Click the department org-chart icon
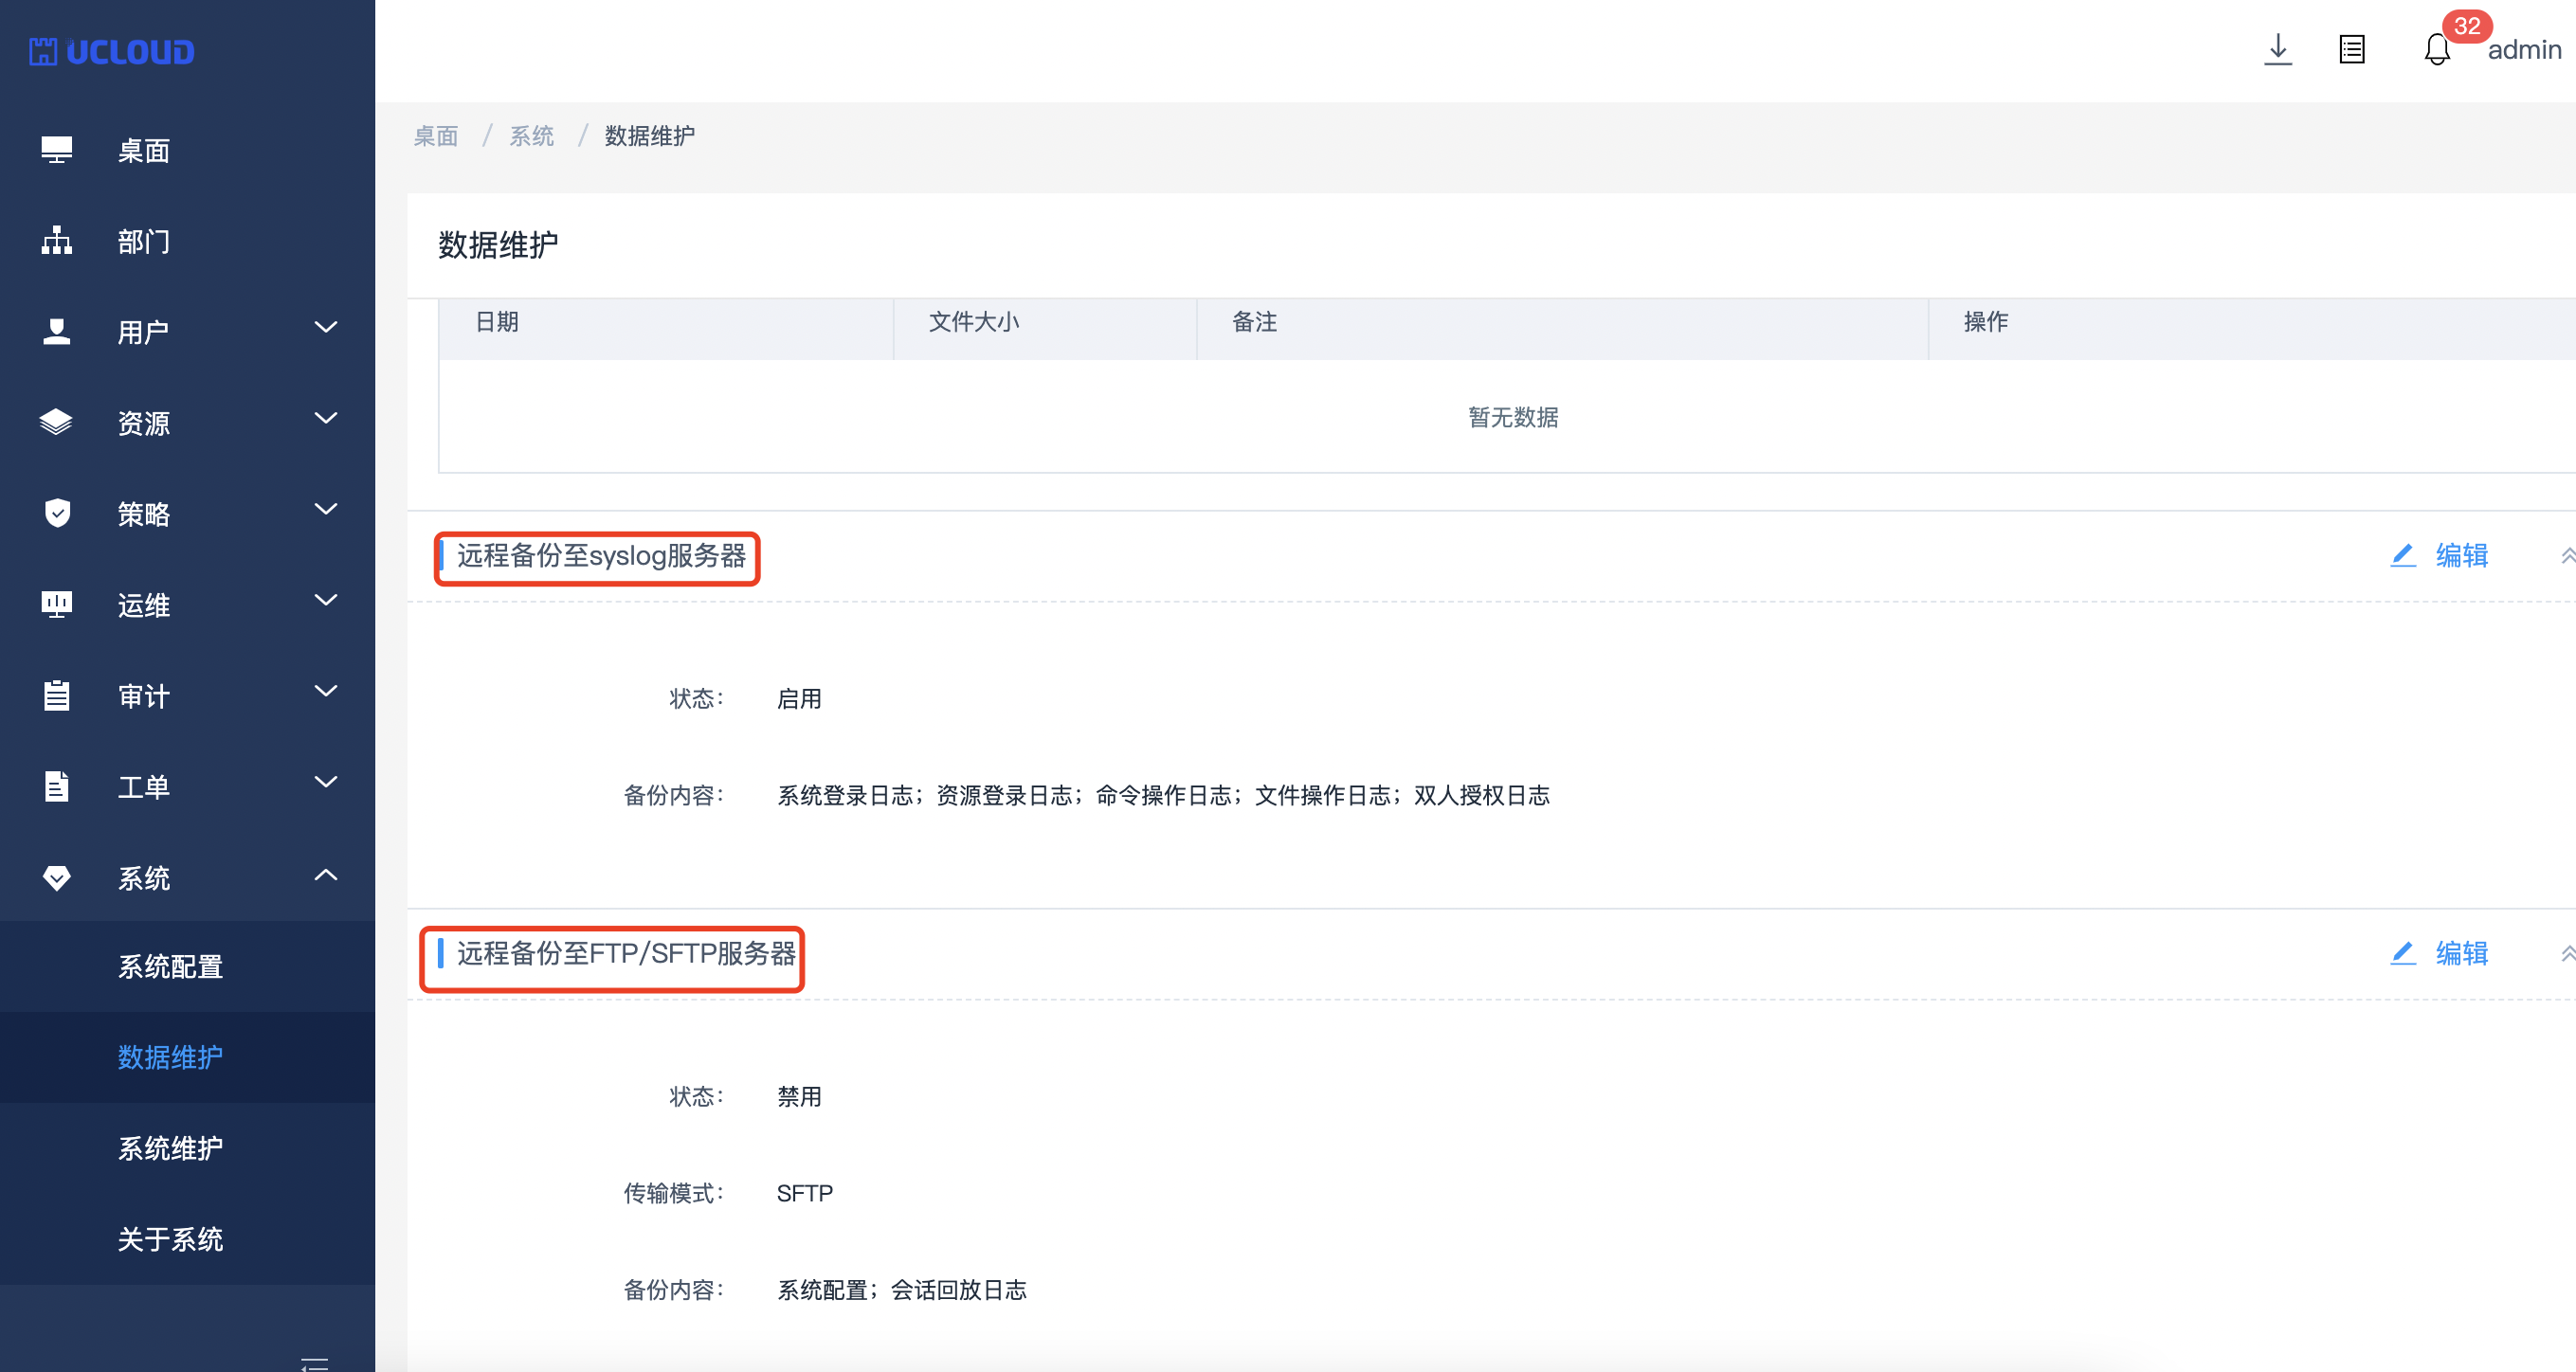This screenshot has width=2576, height=1372. click(57, 240)
